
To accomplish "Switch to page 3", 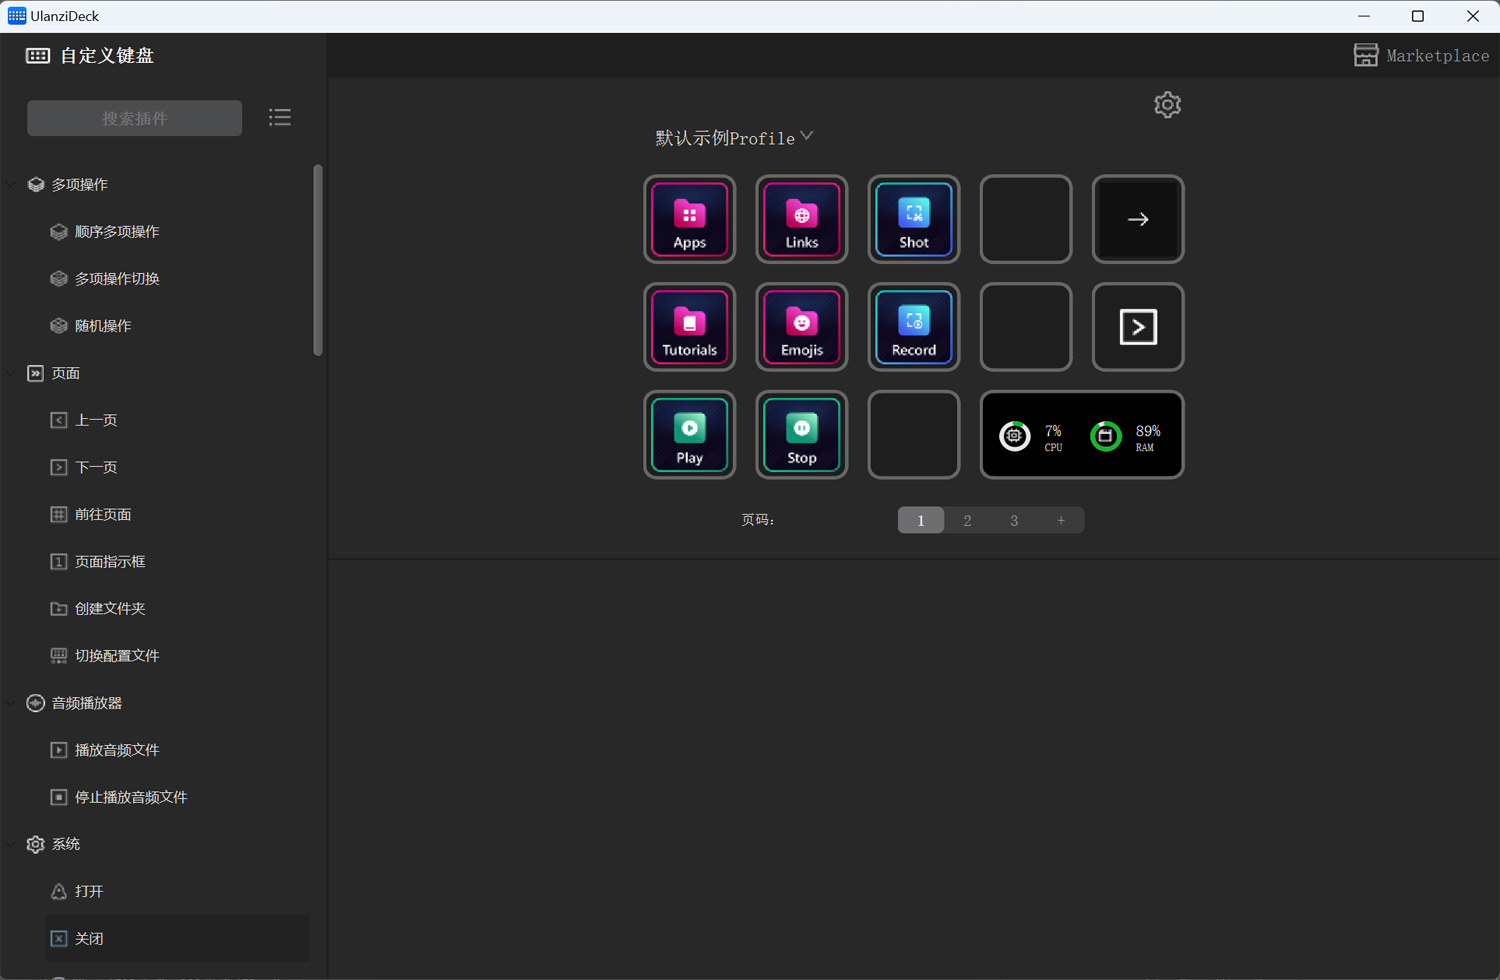I will 1014,521.
